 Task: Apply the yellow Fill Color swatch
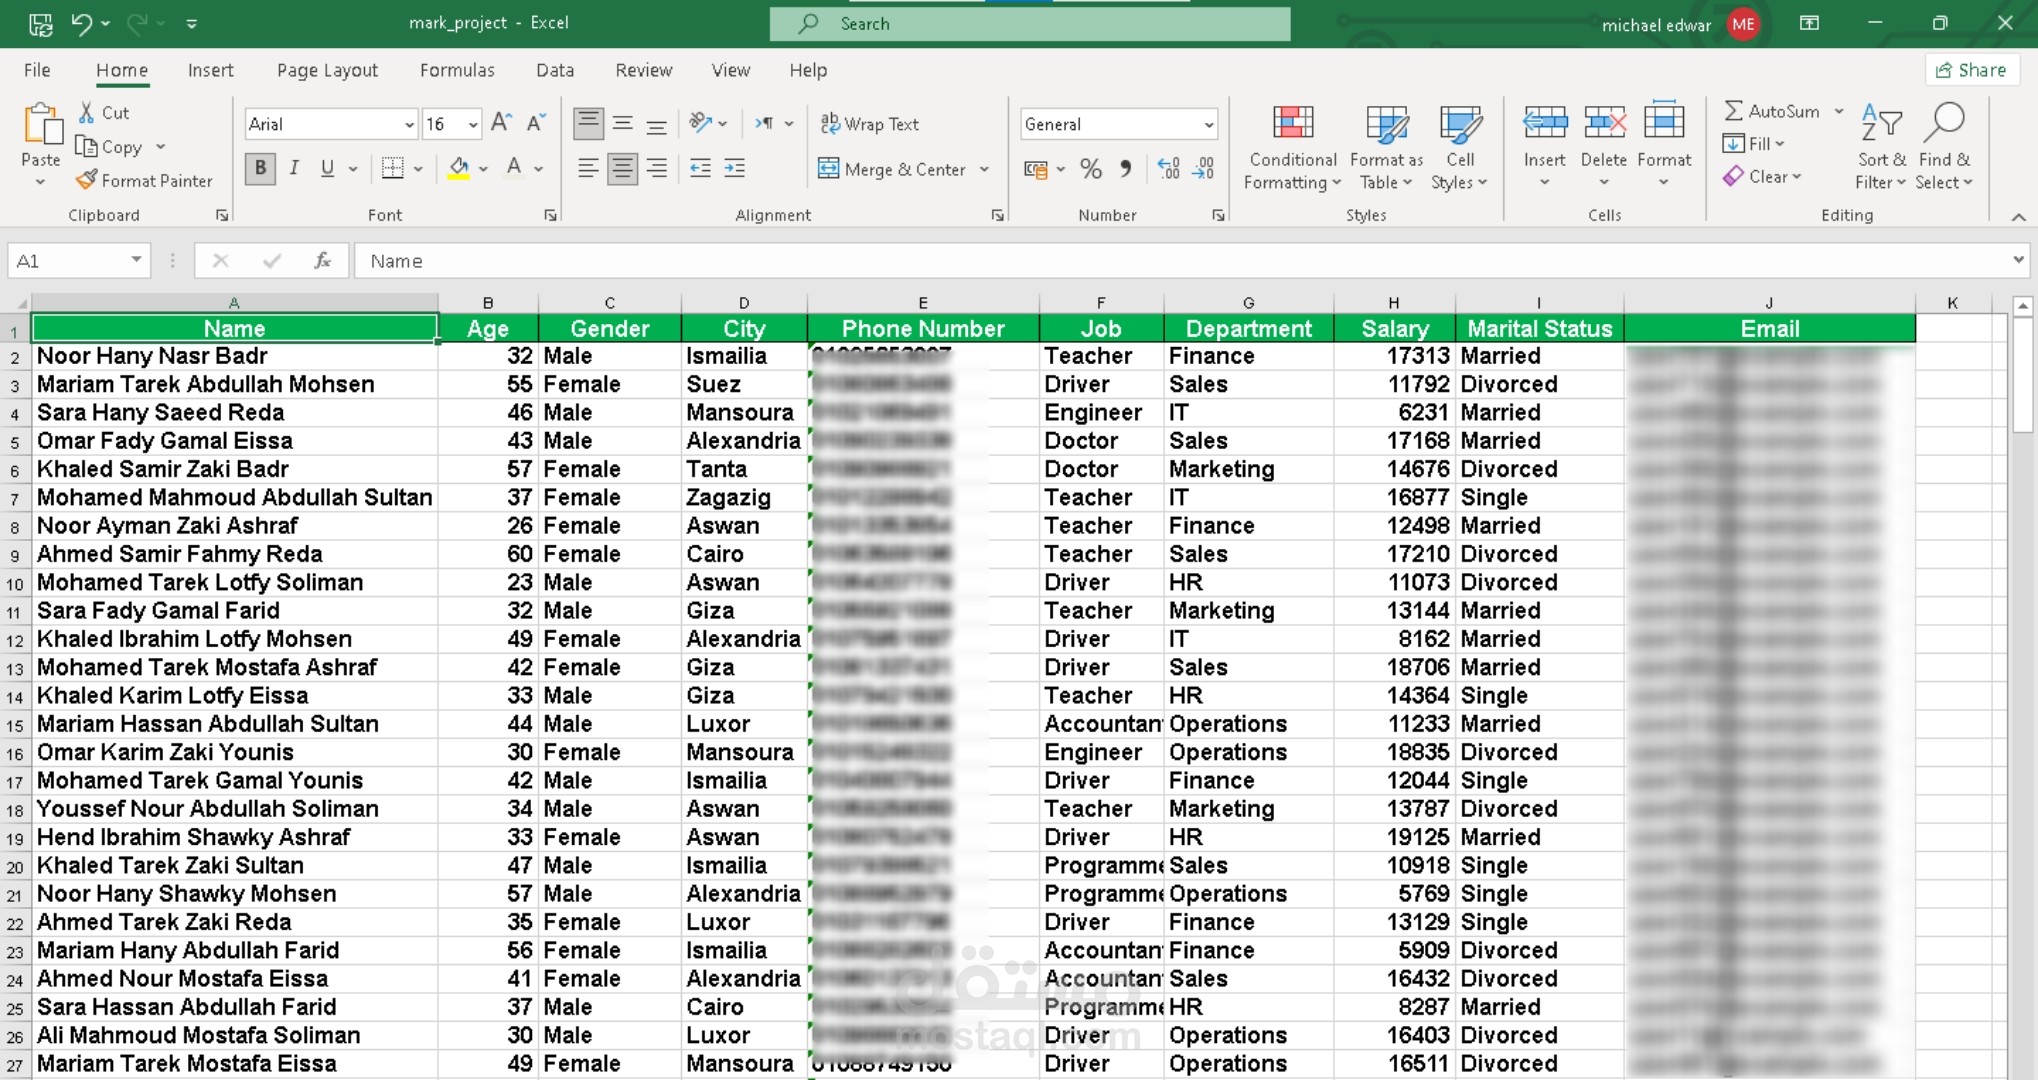[458, 168]
